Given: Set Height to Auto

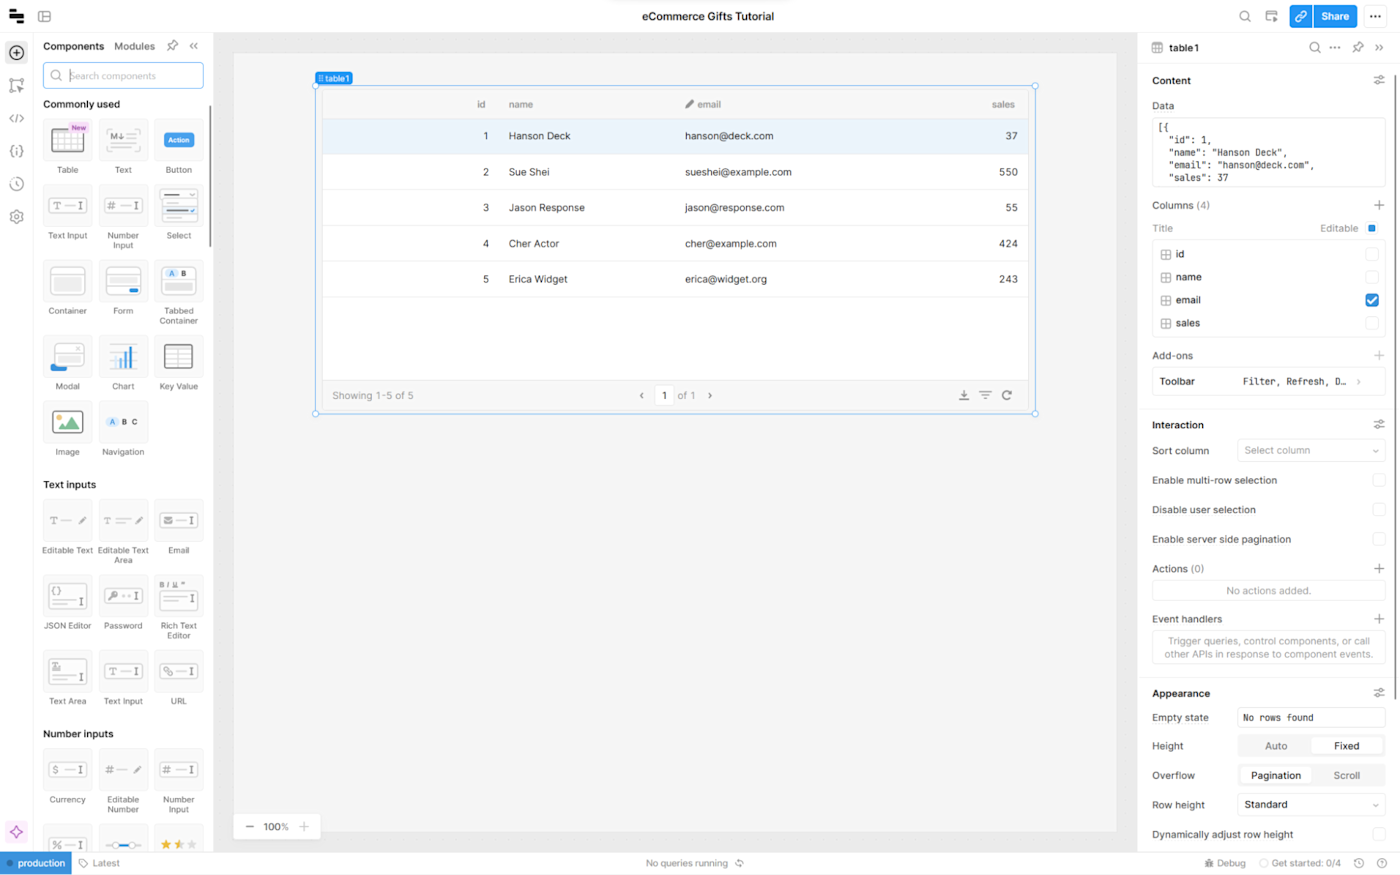Looking at the screenshot, I should click(1276, 746).
